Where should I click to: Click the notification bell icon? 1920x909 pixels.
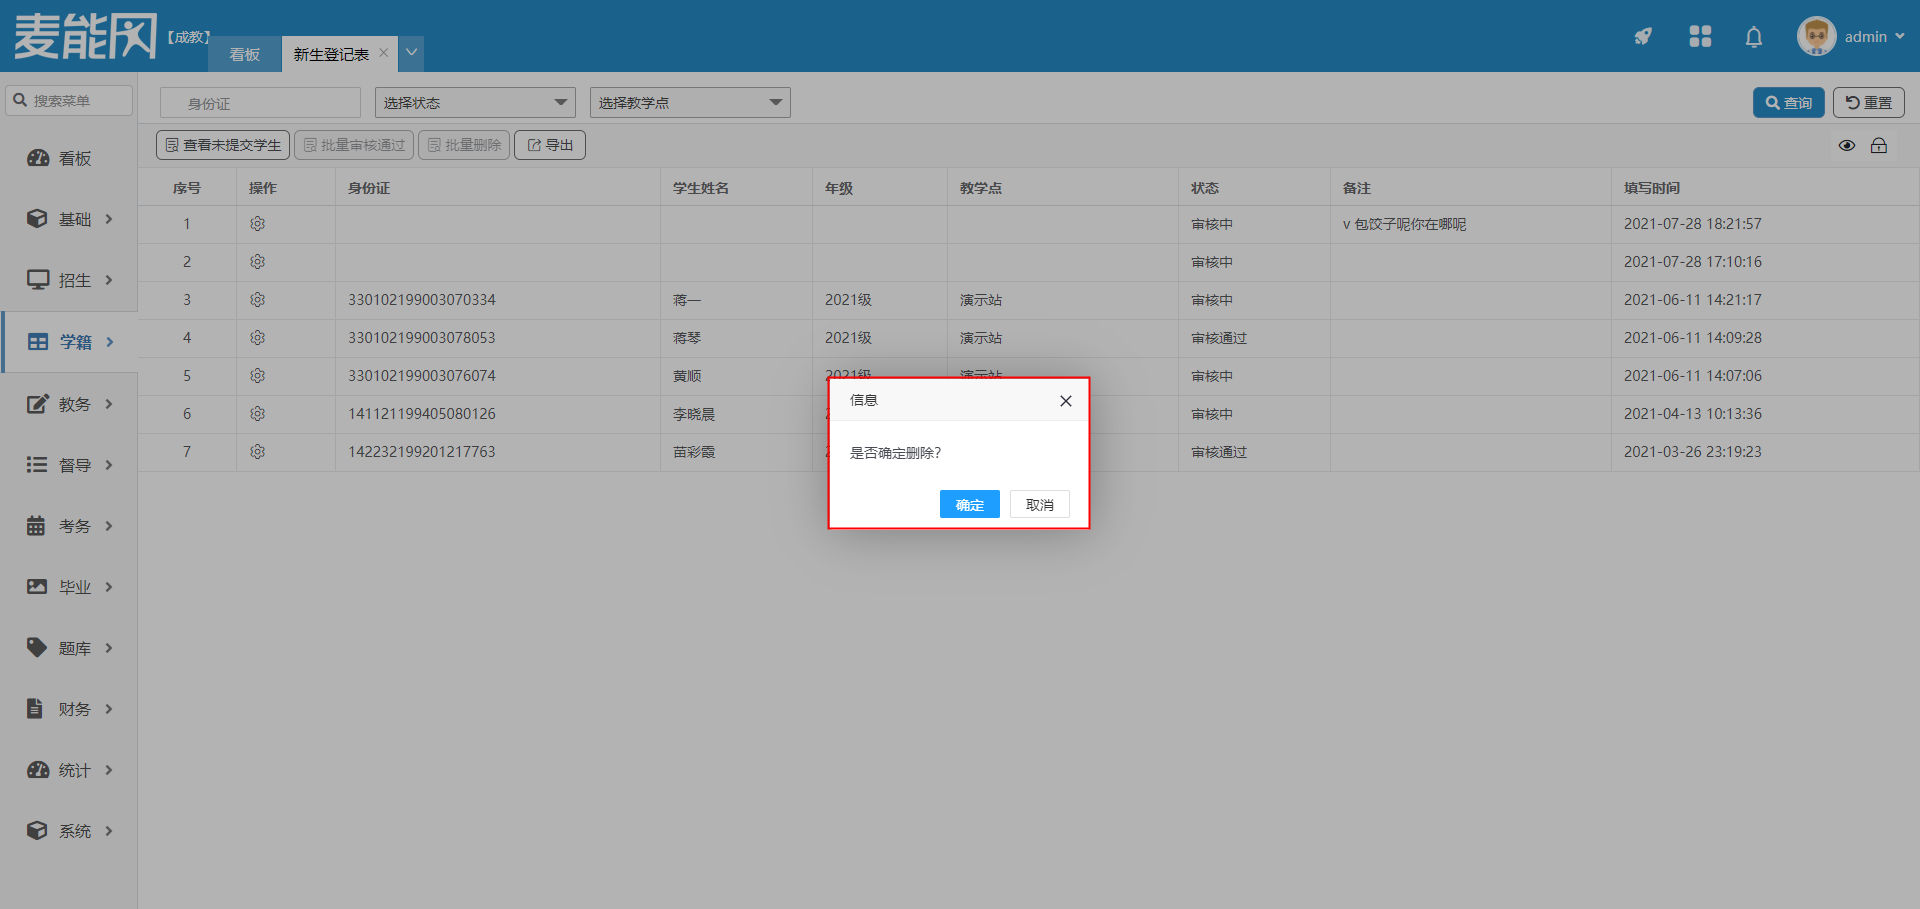pyautogui.click(x=1753, y=37)
